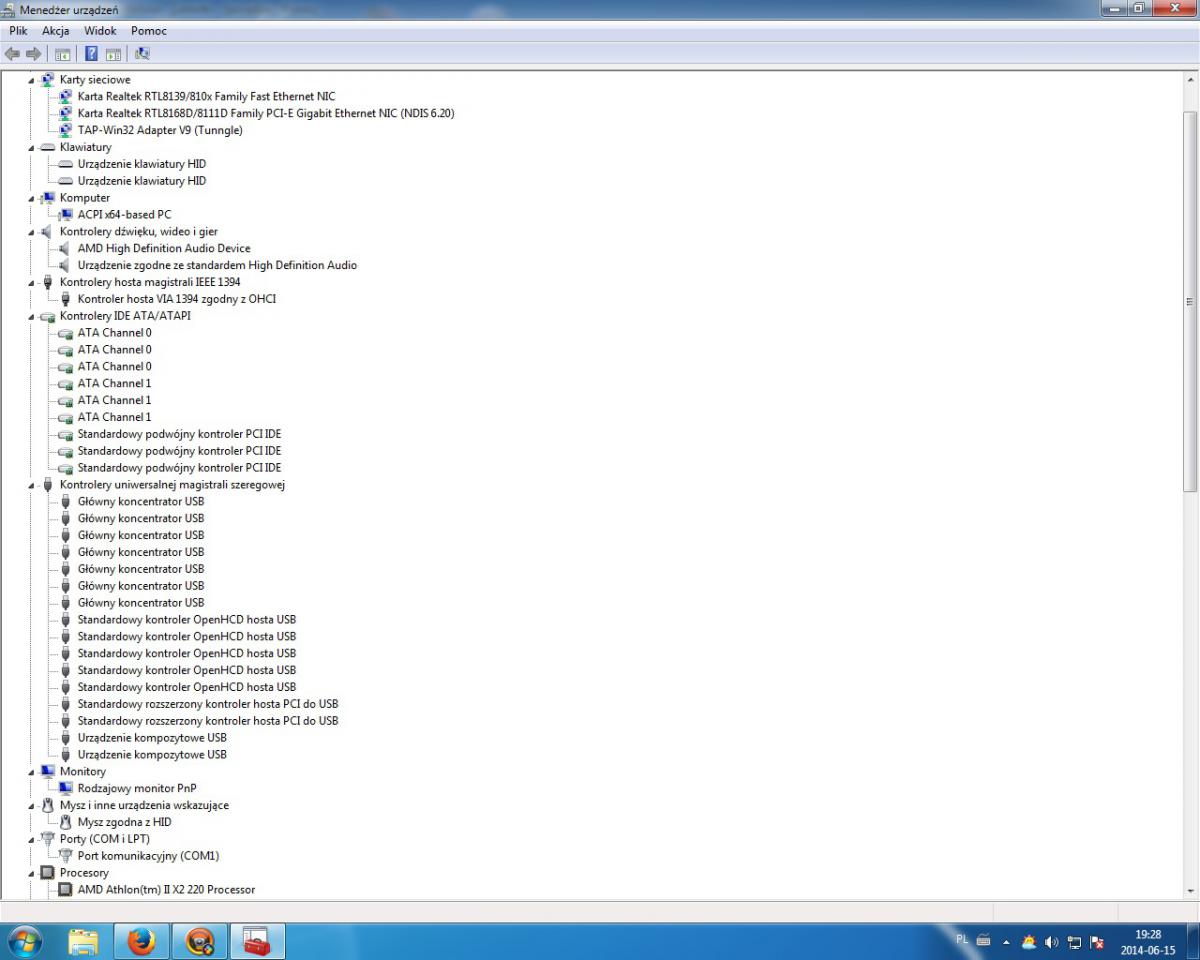Open the Akcja menu
1200x960 pixels.
click(x=56, y=31)
